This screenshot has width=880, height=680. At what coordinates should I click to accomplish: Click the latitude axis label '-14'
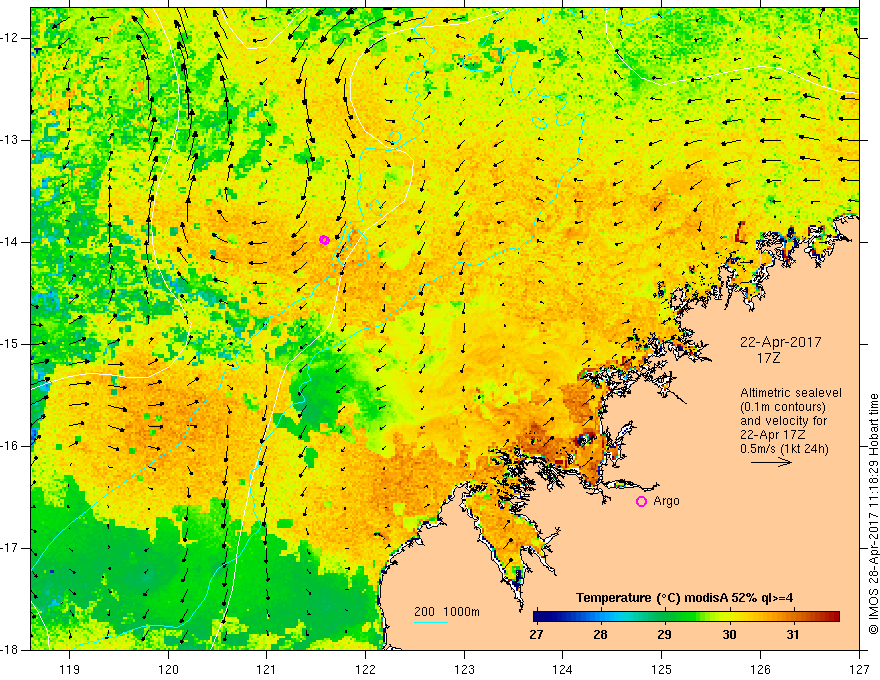pos(11,242)
